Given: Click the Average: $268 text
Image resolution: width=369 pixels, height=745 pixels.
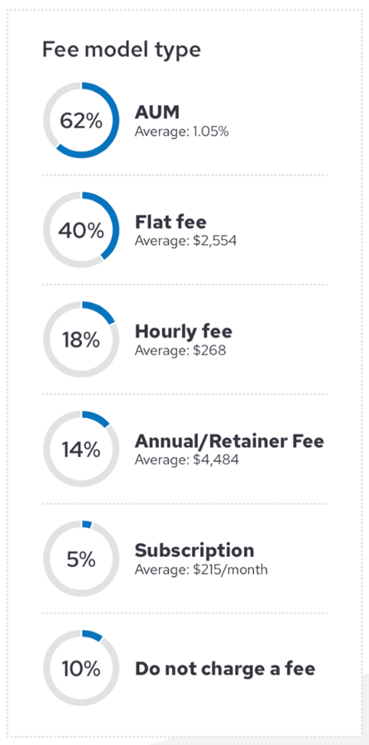Looking at the screenshot, I should coord(180,351).
